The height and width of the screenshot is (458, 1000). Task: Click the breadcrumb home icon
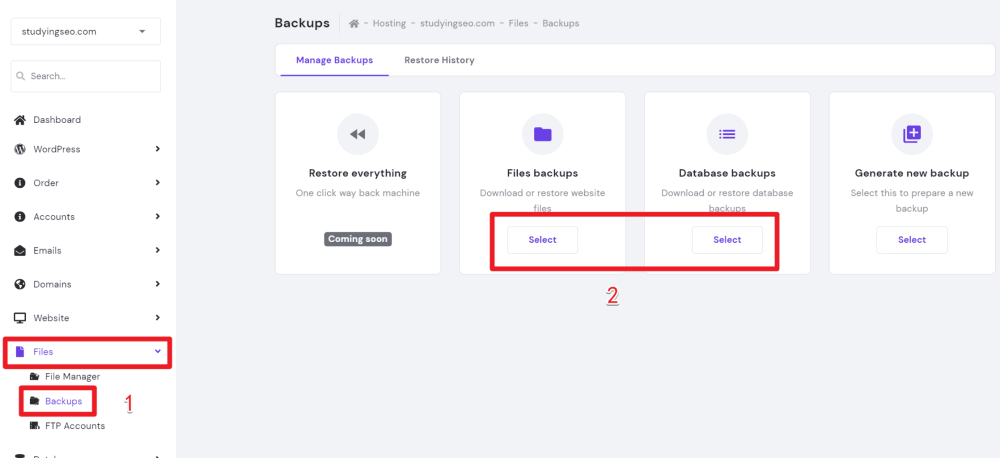tap(354, 24)
